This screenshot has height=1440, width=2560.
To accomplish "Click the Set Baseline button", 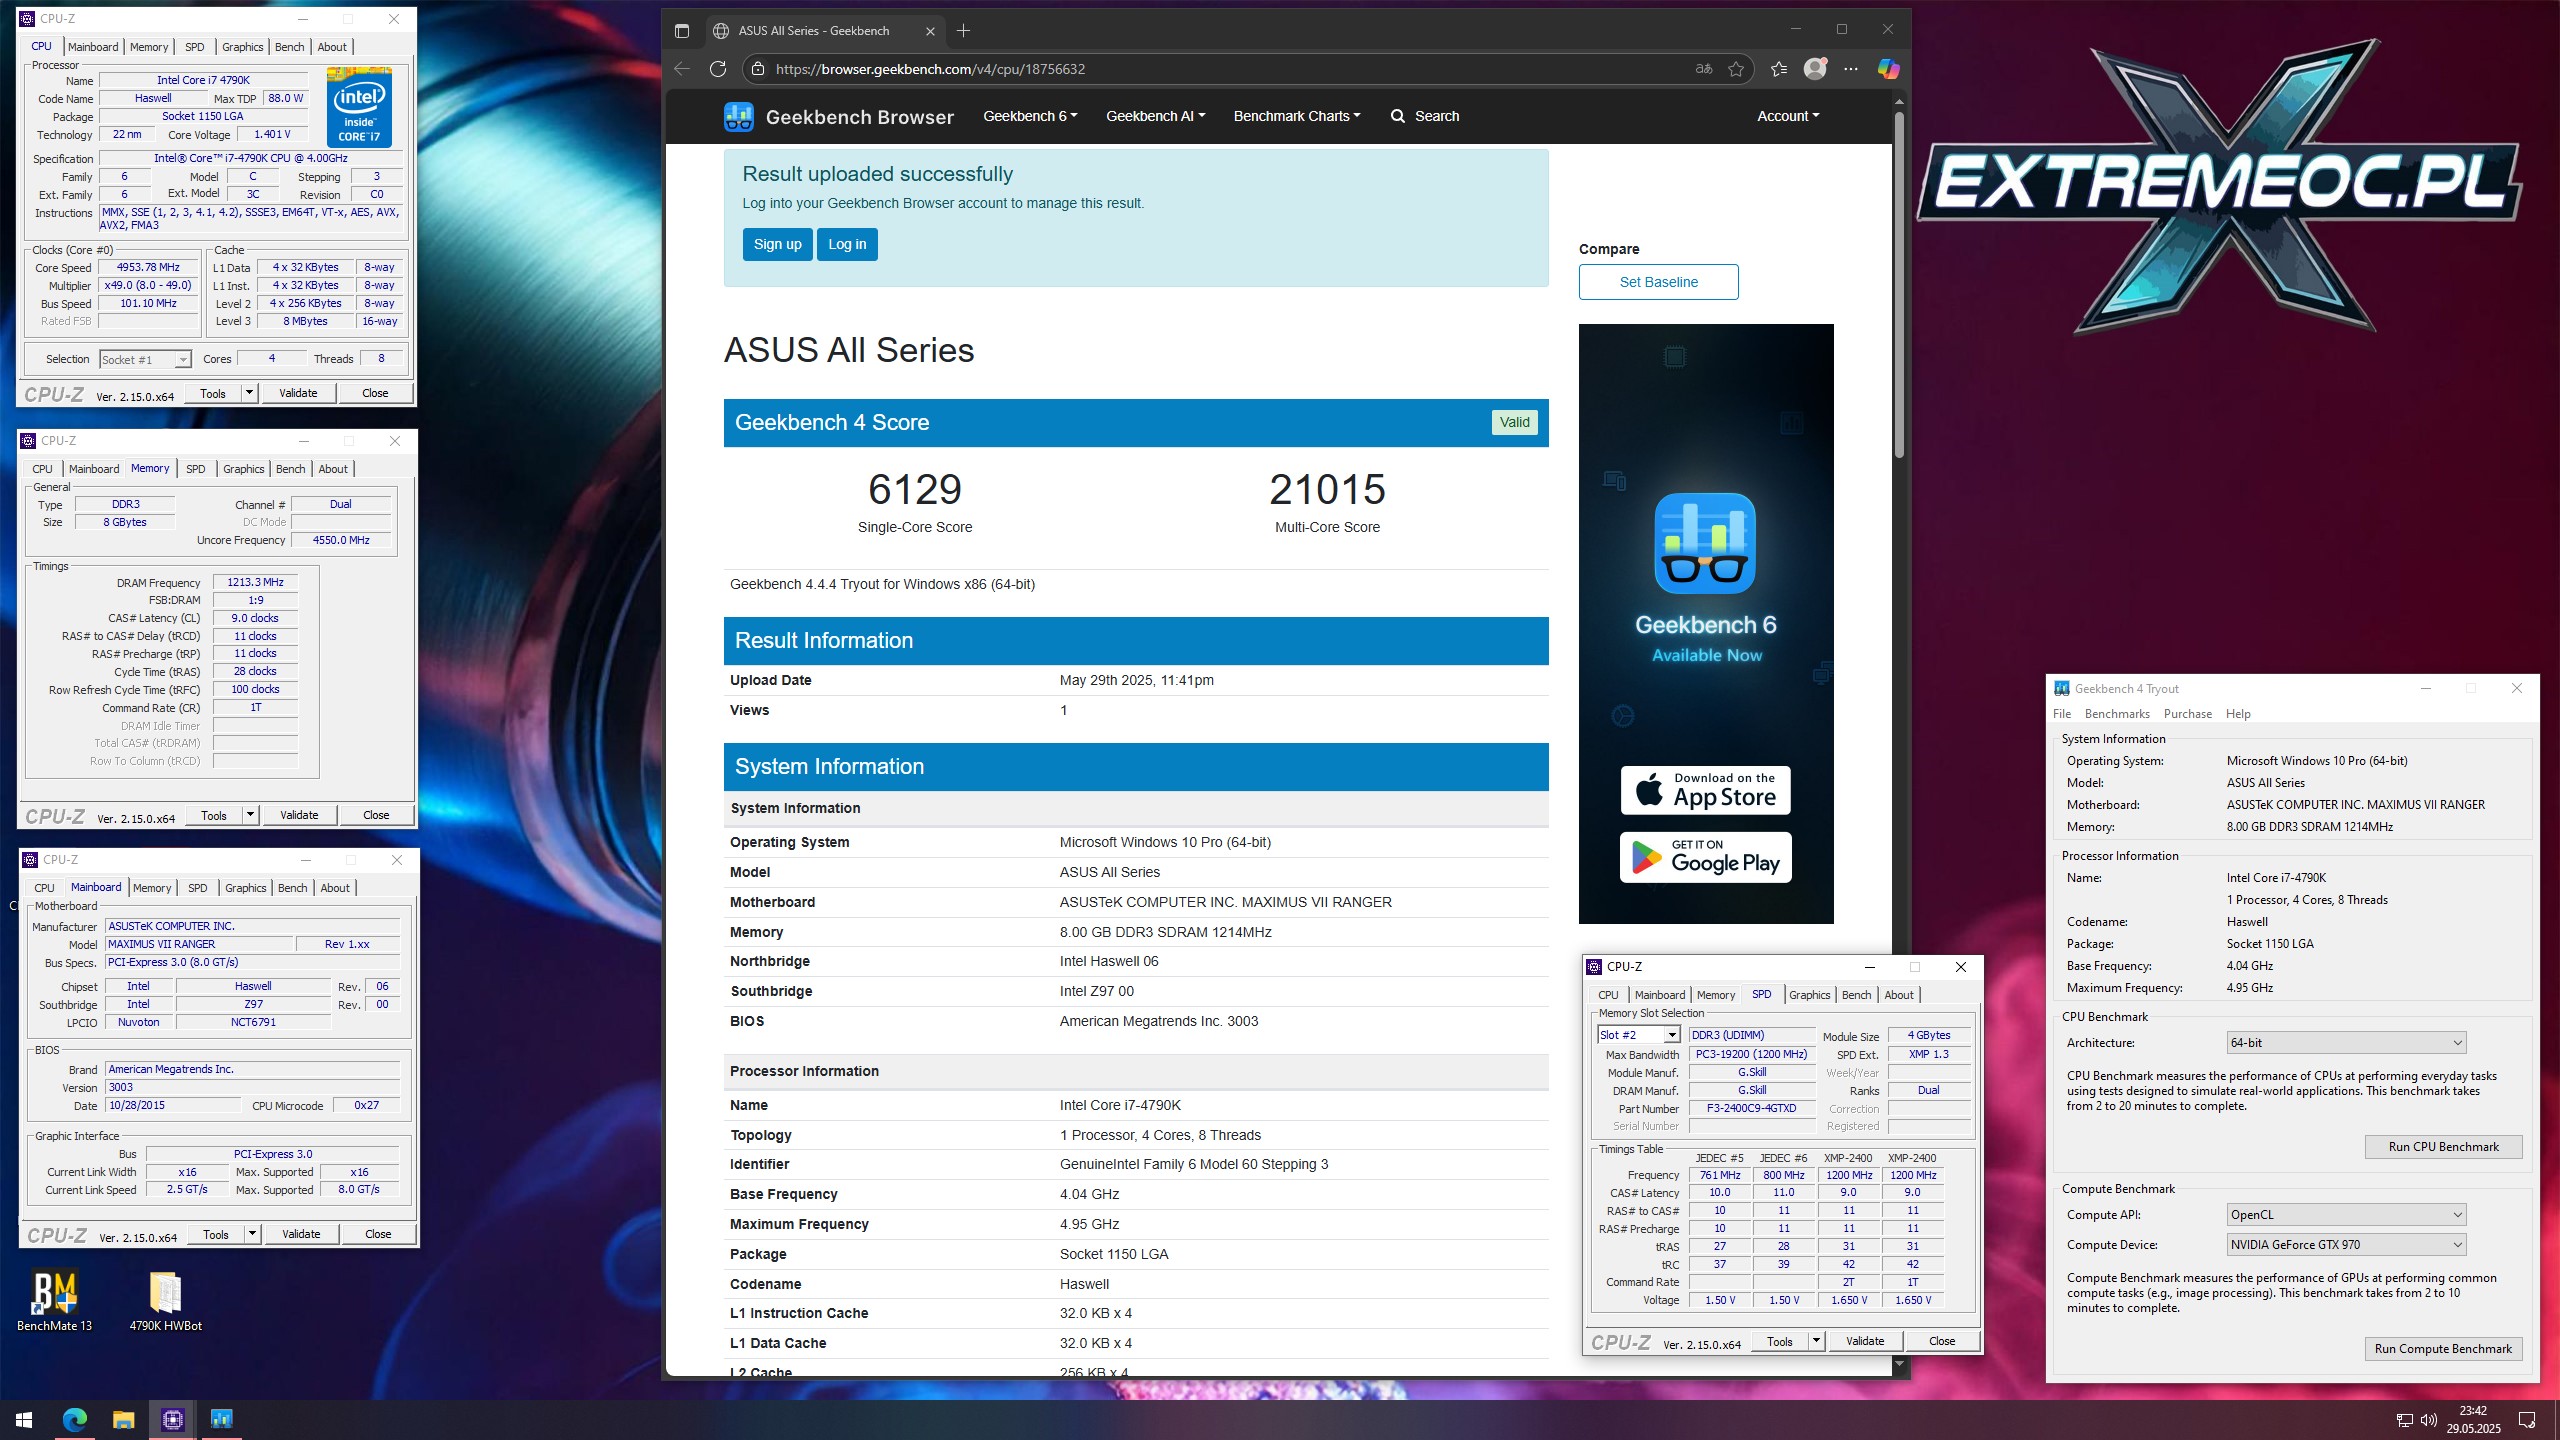I will (x=1658, y=282).
